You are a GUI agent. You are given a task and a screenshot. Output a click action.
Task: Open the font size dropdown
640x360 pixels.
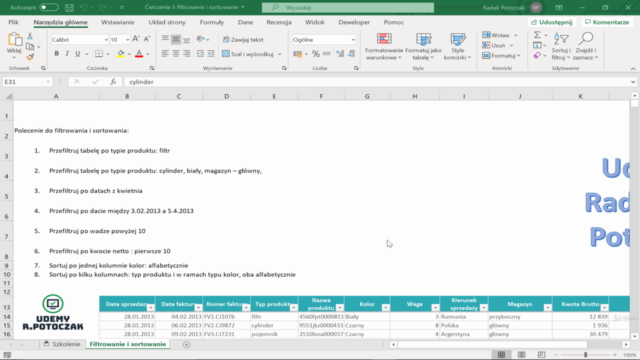[x=127, y=40]
